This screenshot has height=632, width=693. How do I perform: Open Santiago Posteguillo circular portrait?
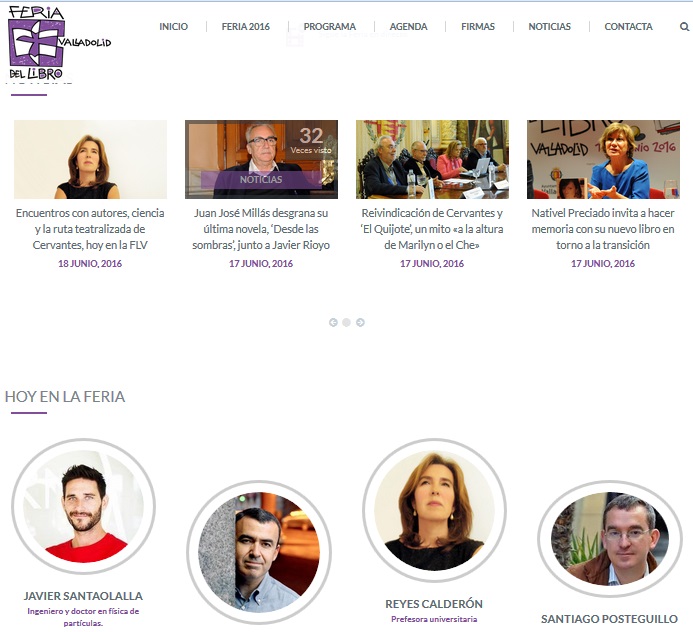610,539
